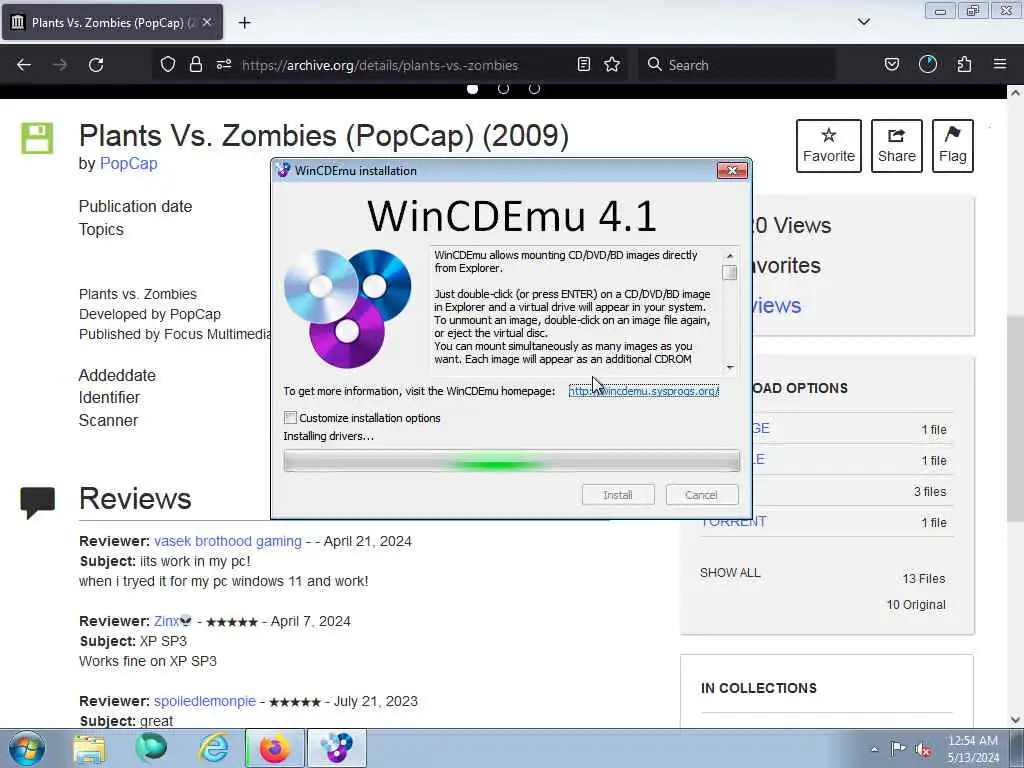
Task: Open Windows Explorer from taskbar
Action: pos(89,749)
